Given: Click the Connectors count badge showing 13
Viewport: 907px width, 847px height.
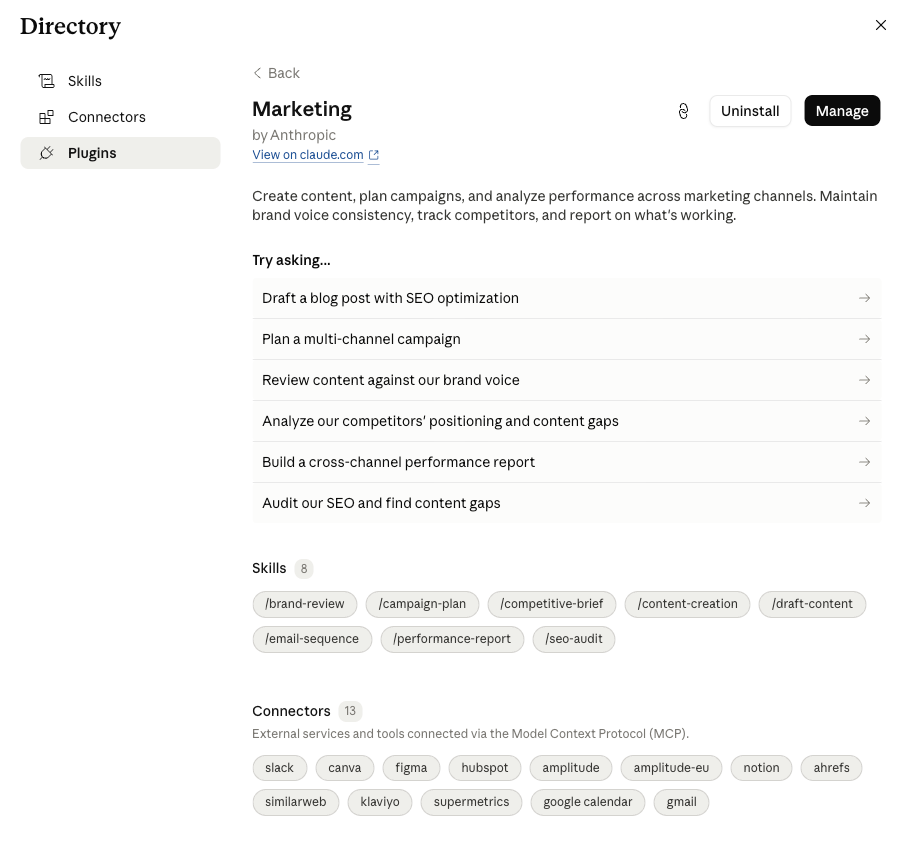Looking at the screenshot, I should (x=350, y=711).
